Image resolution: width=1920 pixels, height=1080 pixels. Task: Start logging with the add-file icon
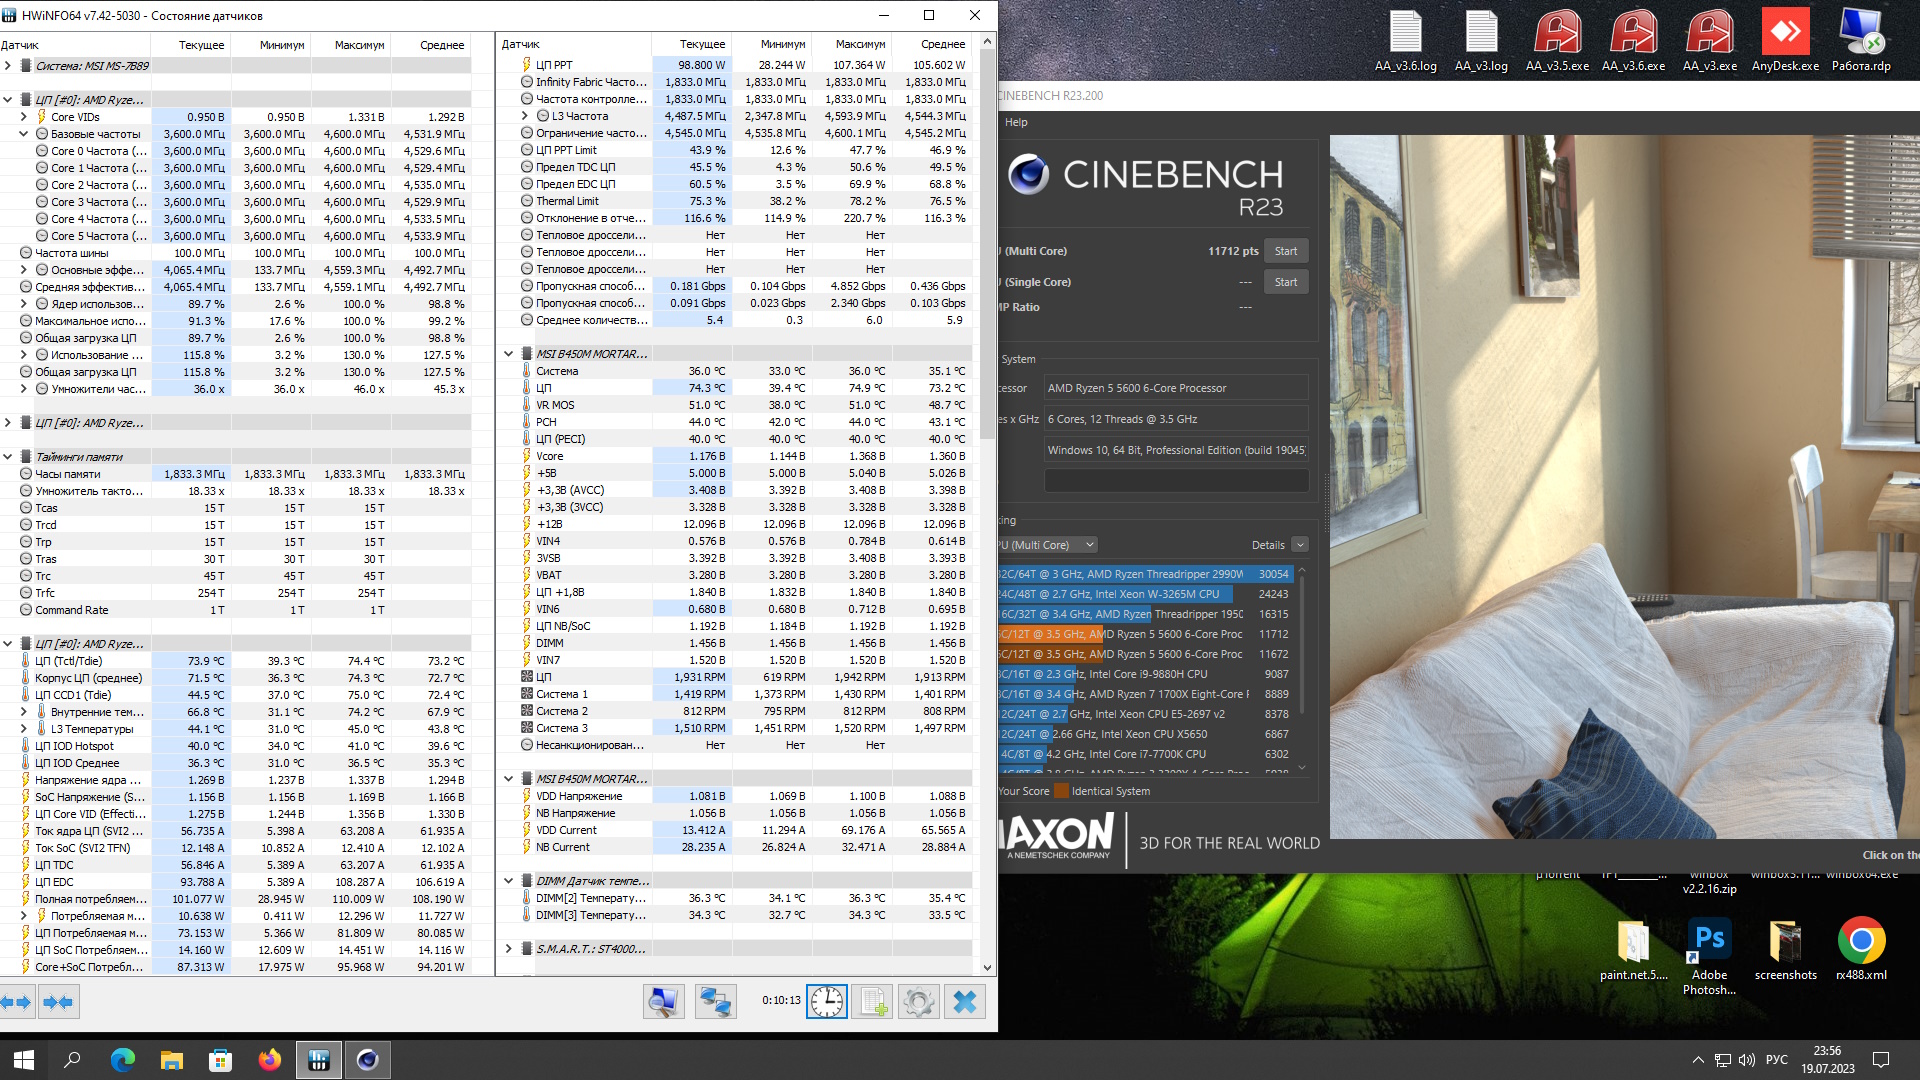click(x=872, y=1002)
